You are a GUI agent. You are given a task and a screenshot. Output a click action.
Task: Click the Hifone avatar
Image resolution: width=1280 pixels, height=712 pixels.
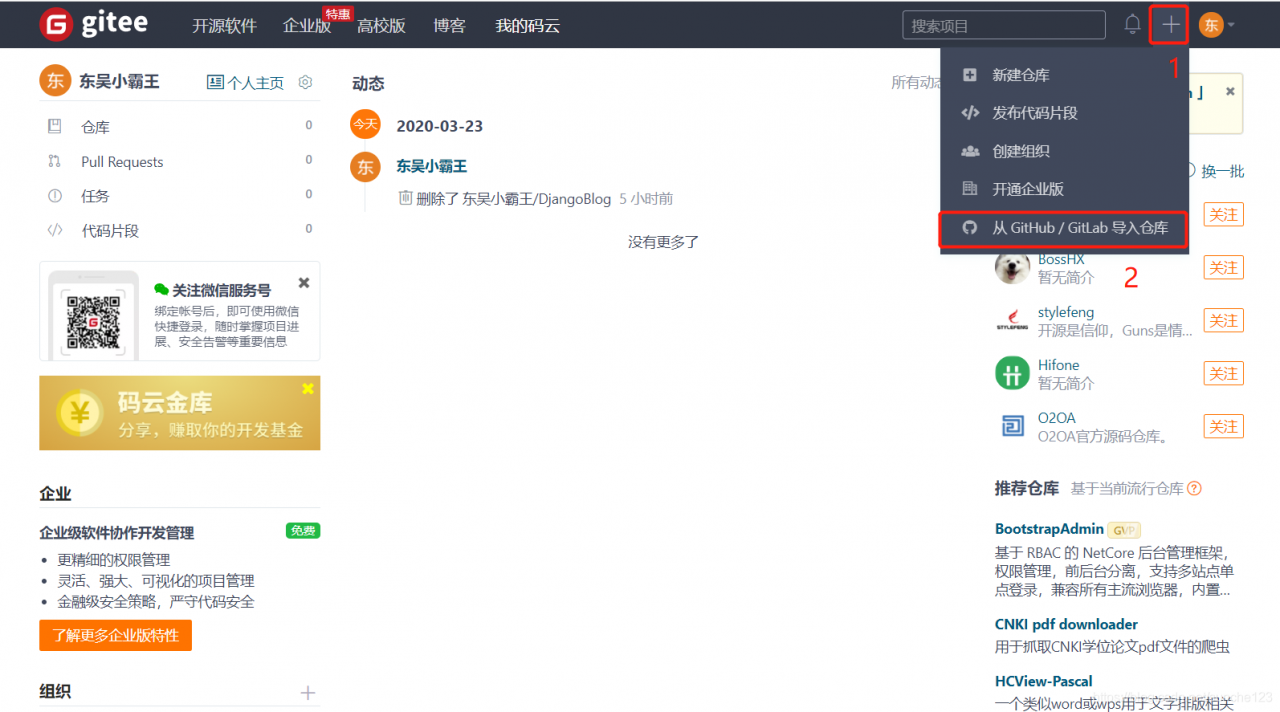1012,374
